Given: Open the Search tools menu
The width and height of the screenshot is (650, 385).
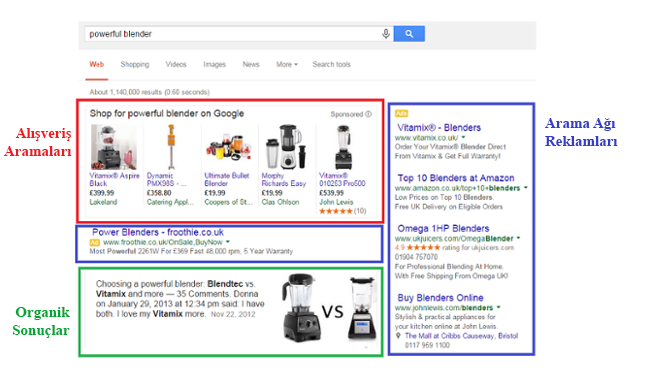Looking at the screenshot, I should [331, 65].
